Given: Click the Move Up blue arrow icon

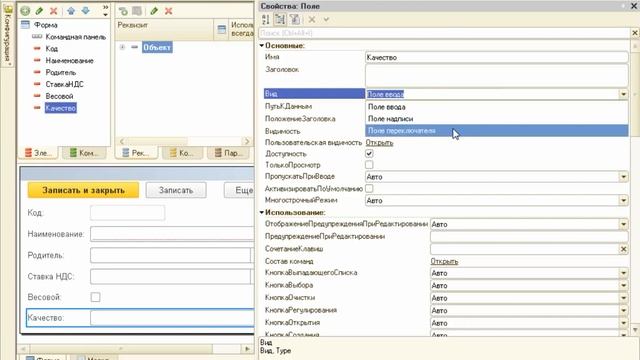Looking at the screenshot, I should point(71,11).
